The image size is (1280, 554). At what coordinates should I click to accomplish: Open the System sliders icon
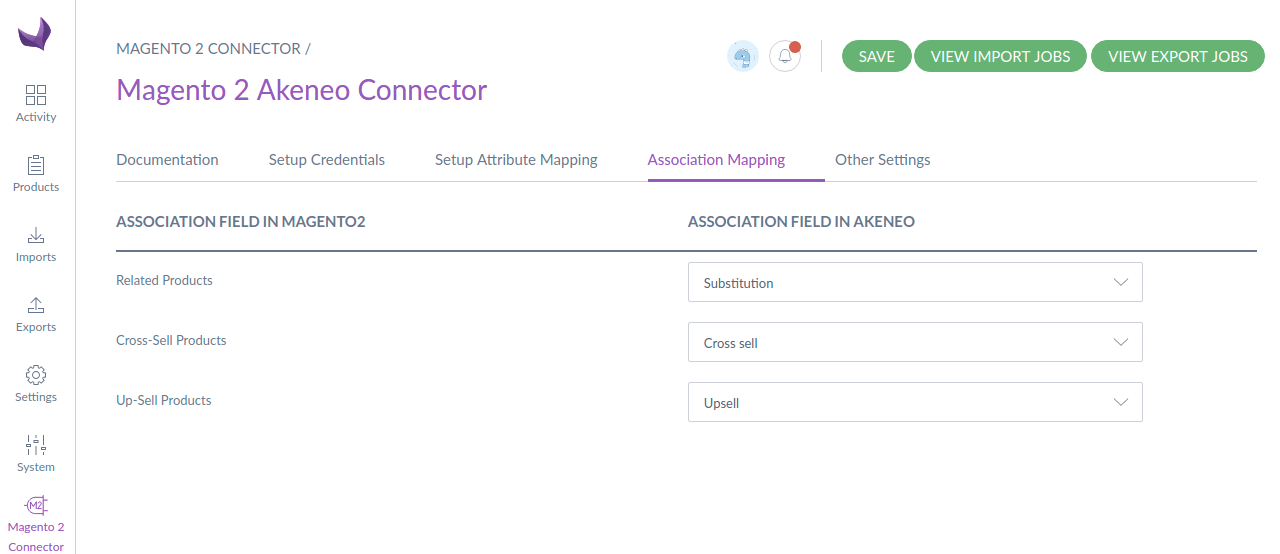click(36, 446)
